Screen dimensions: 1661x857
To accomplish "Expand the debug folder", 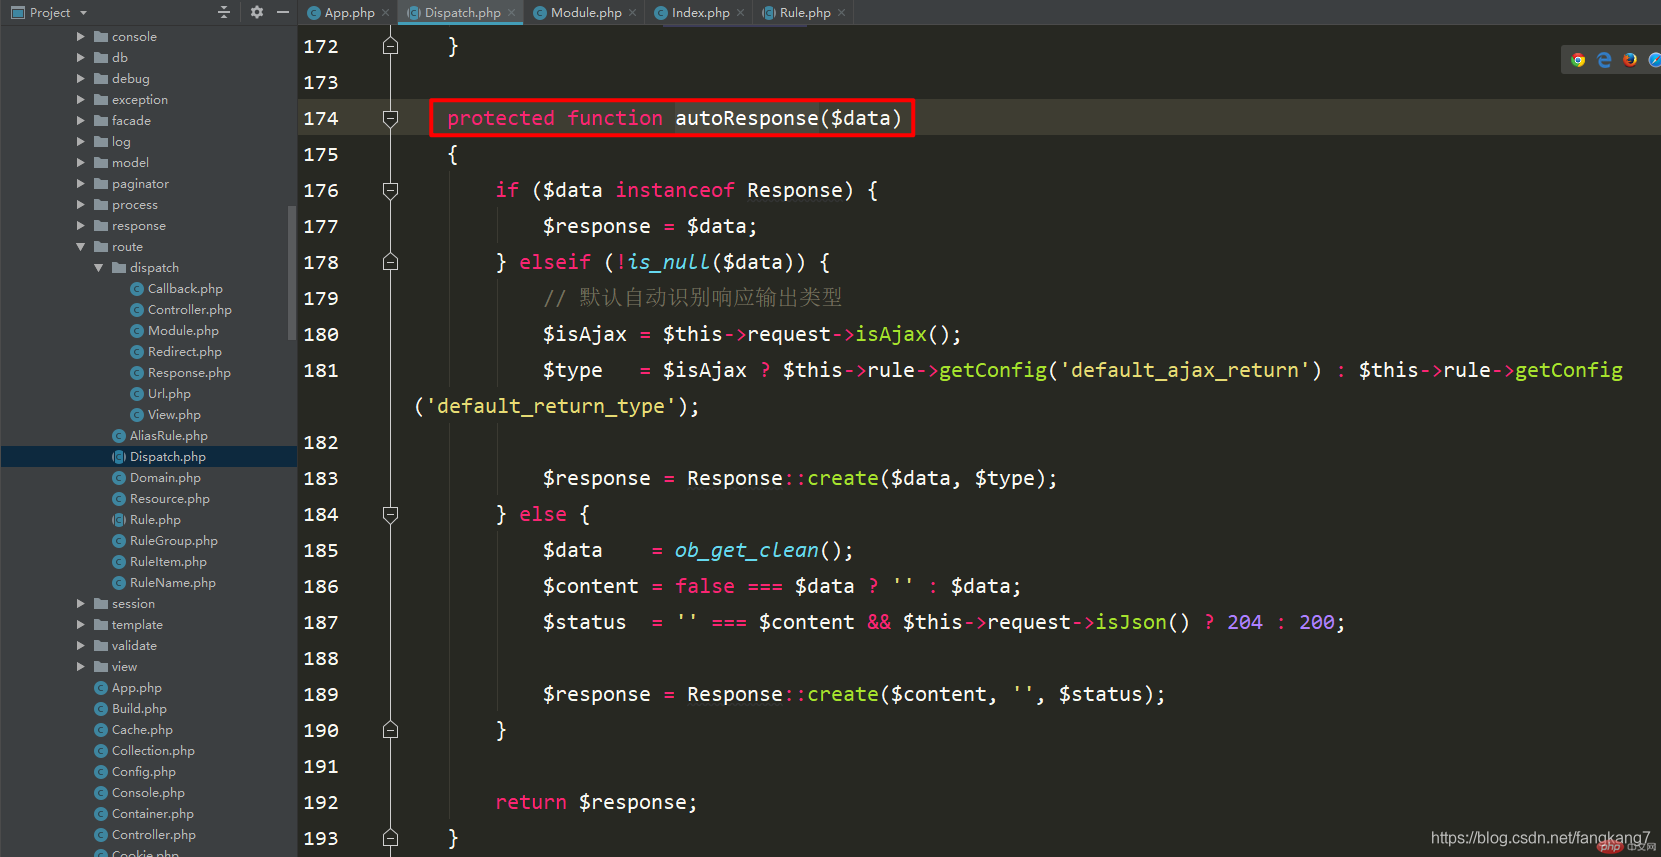I will pos(81,78).
